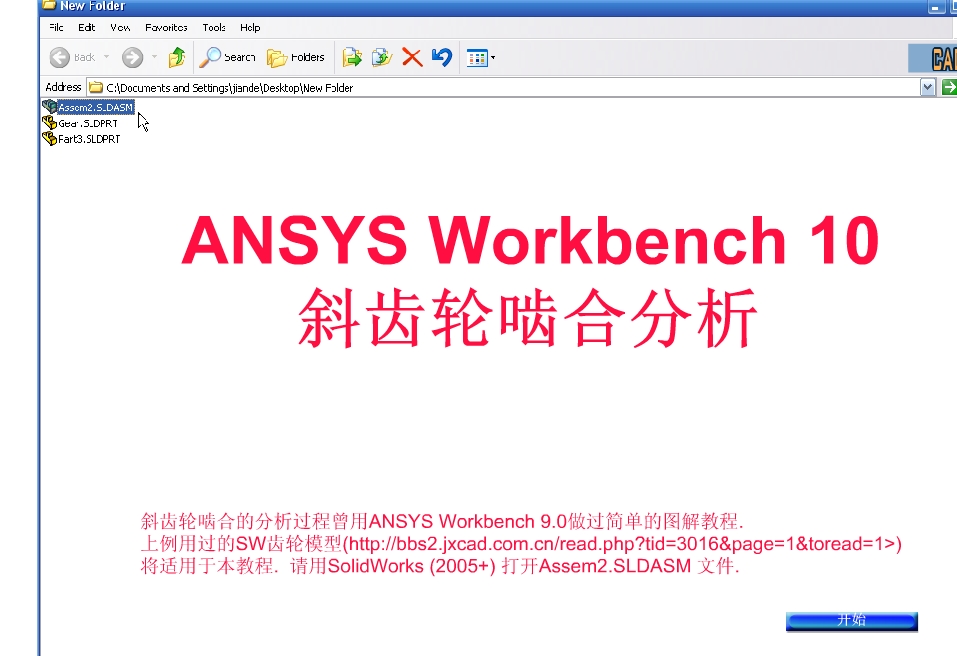Click the green Go arrow beside the address
The image size is (957, 656).
point(947,87)
